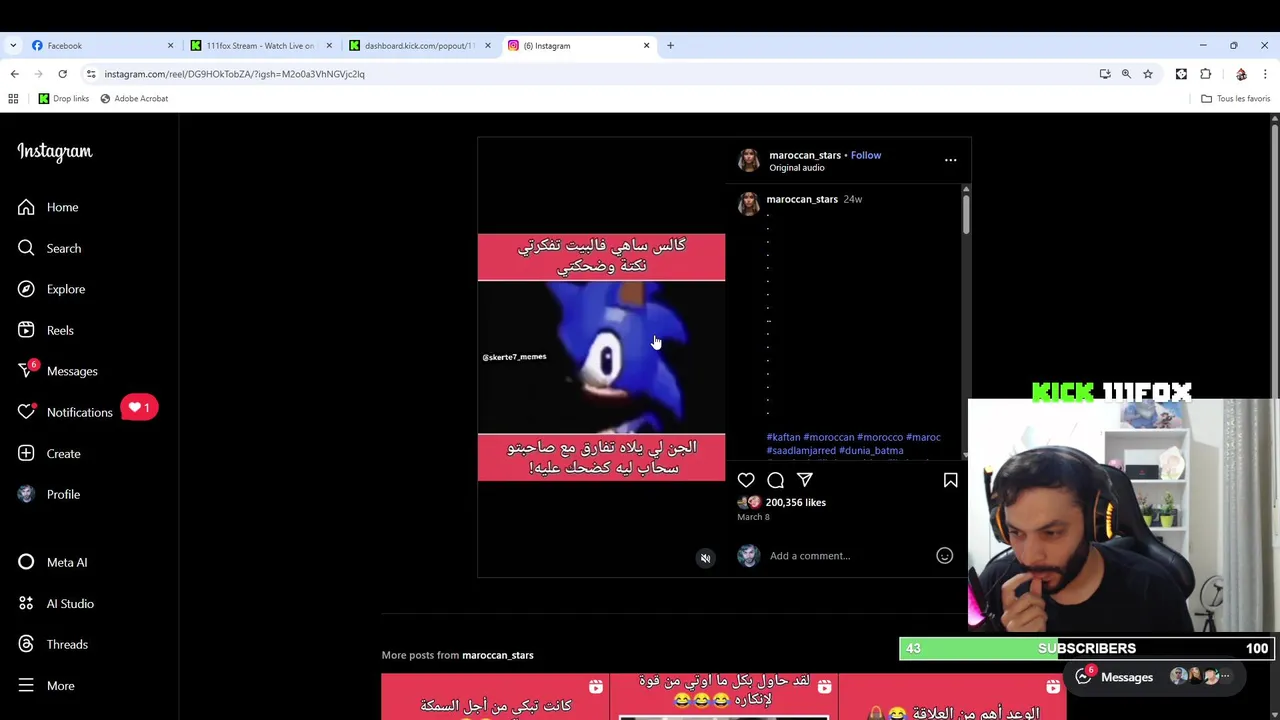Switch to the dashboard.kick.com tab
The width and height of the screenshot is (1280, 720).
pos(418,45)
